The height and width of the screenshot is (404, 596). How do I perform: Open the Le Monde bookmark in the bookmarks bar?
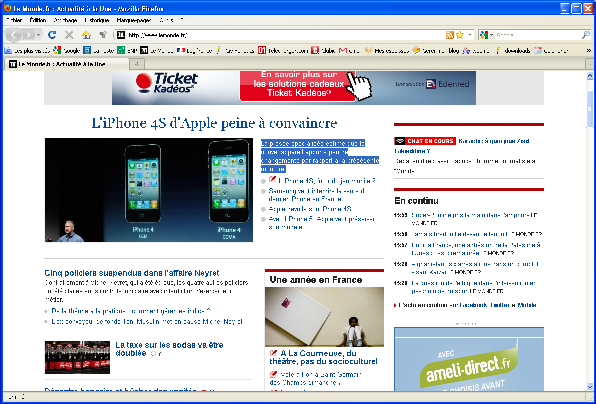tap(157, 50)
